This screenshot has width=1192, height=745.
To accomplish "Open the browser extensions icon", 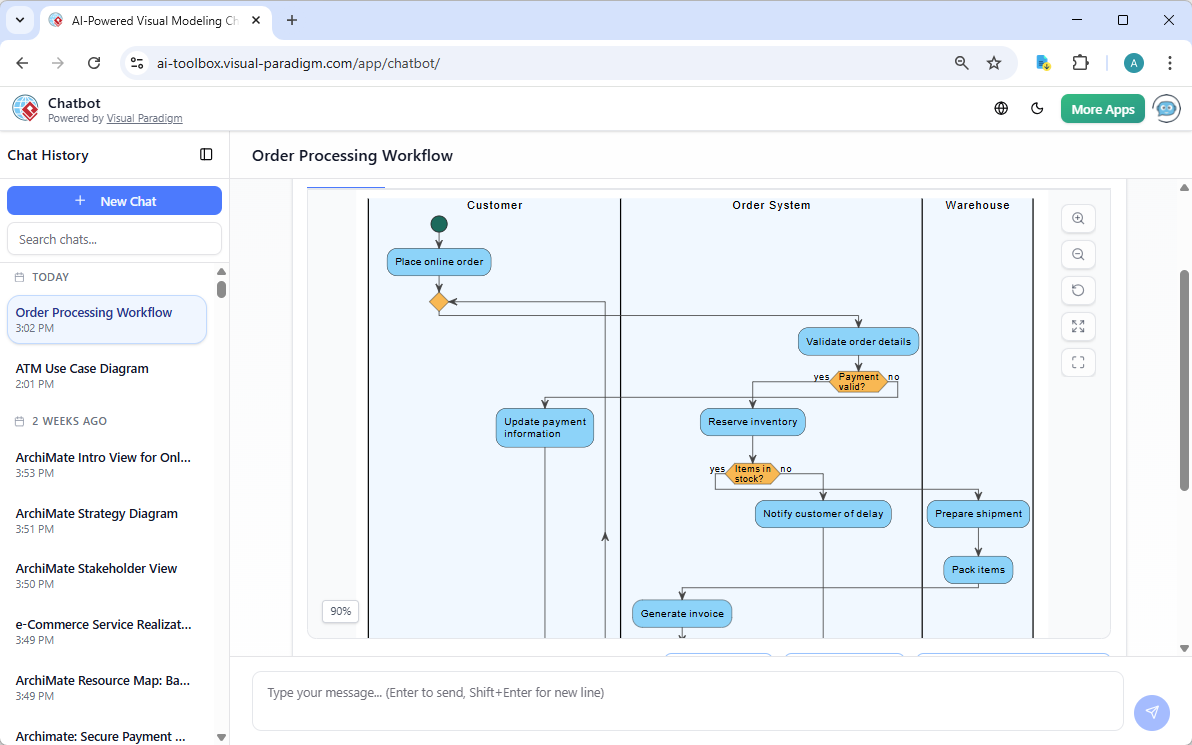I will [x=1081, y=62].
